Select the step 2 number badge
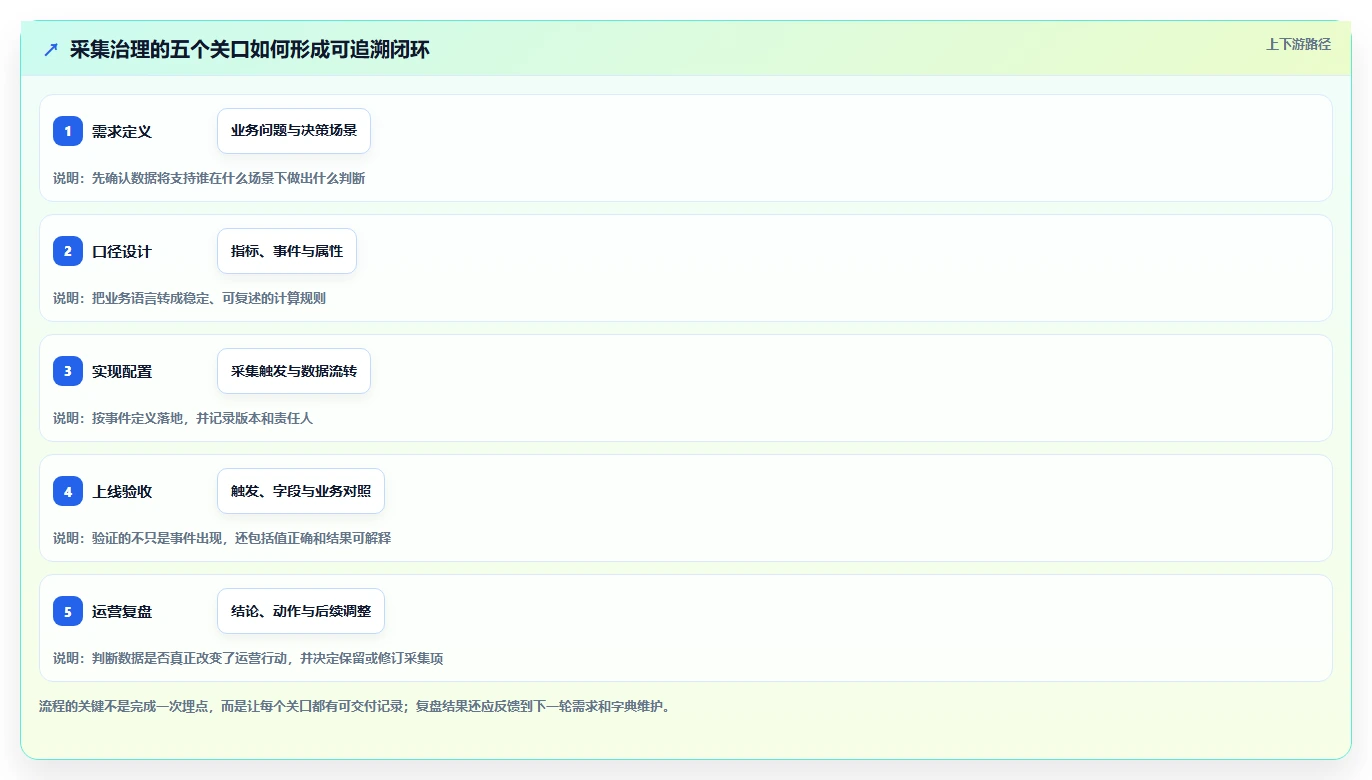1372x780 pixels. (x=68, y=251)
